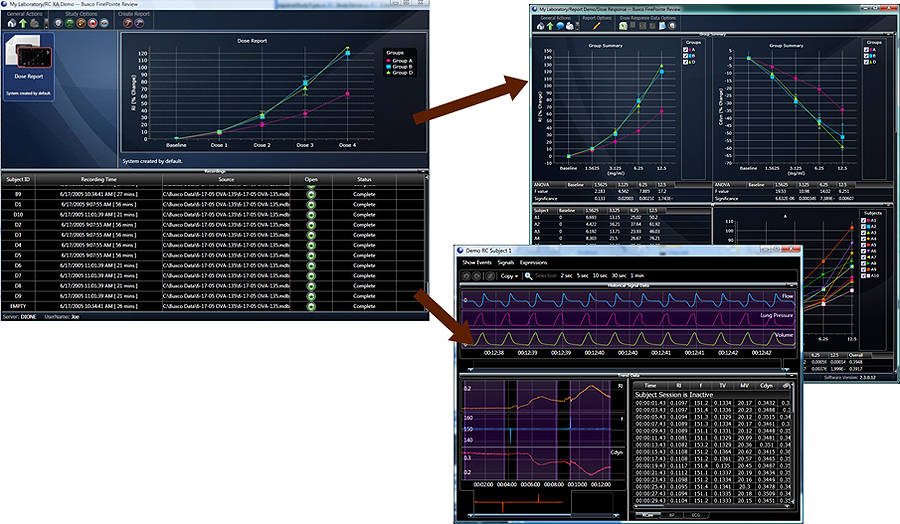Click the gray printer icon under General Actions
This screenshot has height=524, width=900.
click(x=34, y=23)
